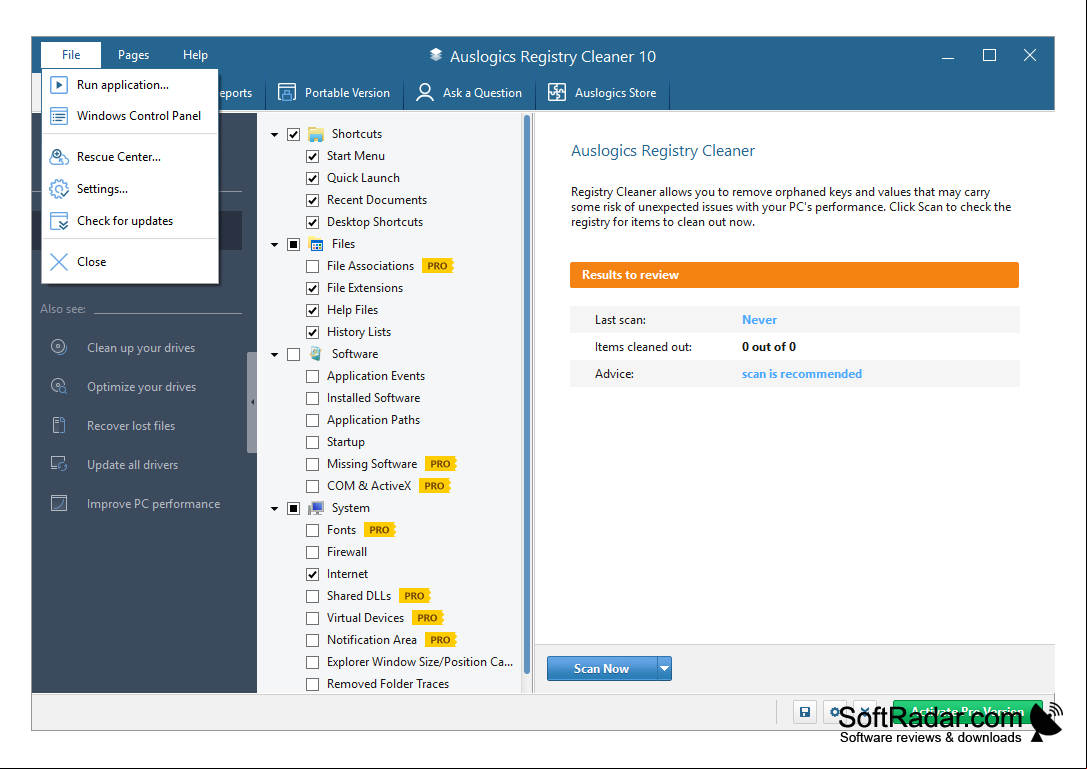This screenshot has width=1087, height=769.
Task: Collapse the System tree group
Action: tap(275, 509)
